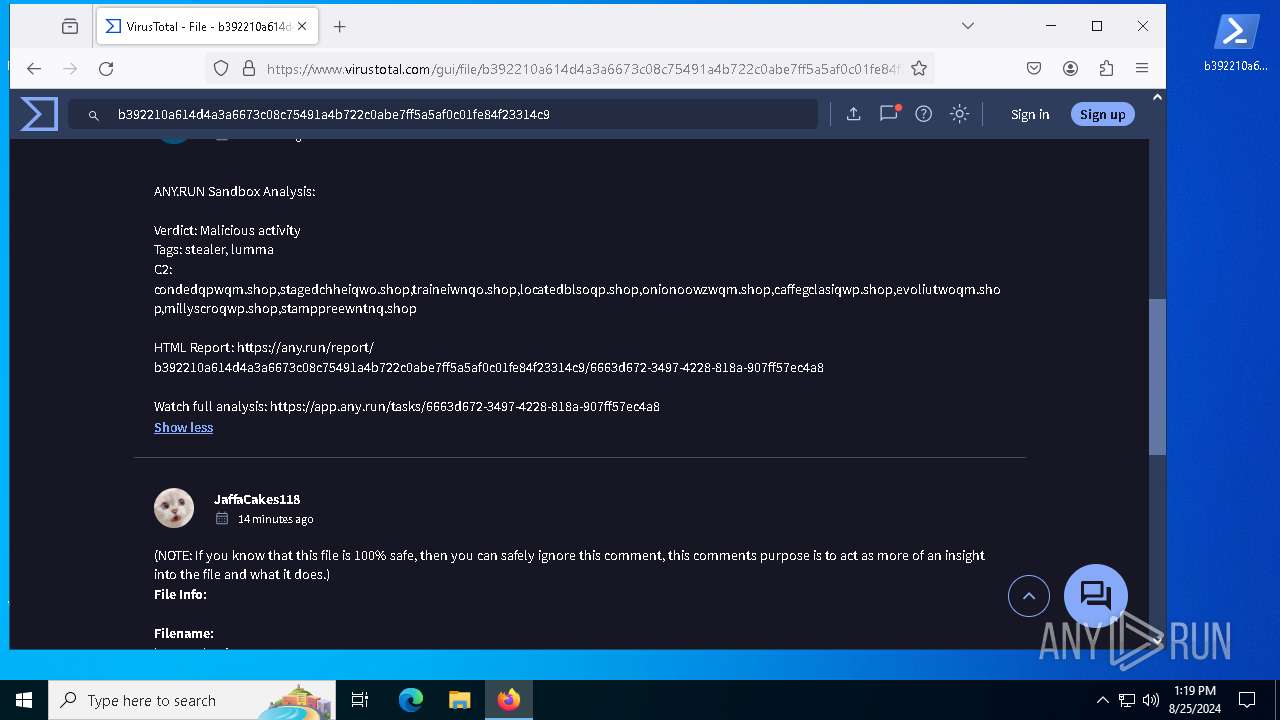Click the "File Info:" heading
1280x720 pixels.
[180, 594]
